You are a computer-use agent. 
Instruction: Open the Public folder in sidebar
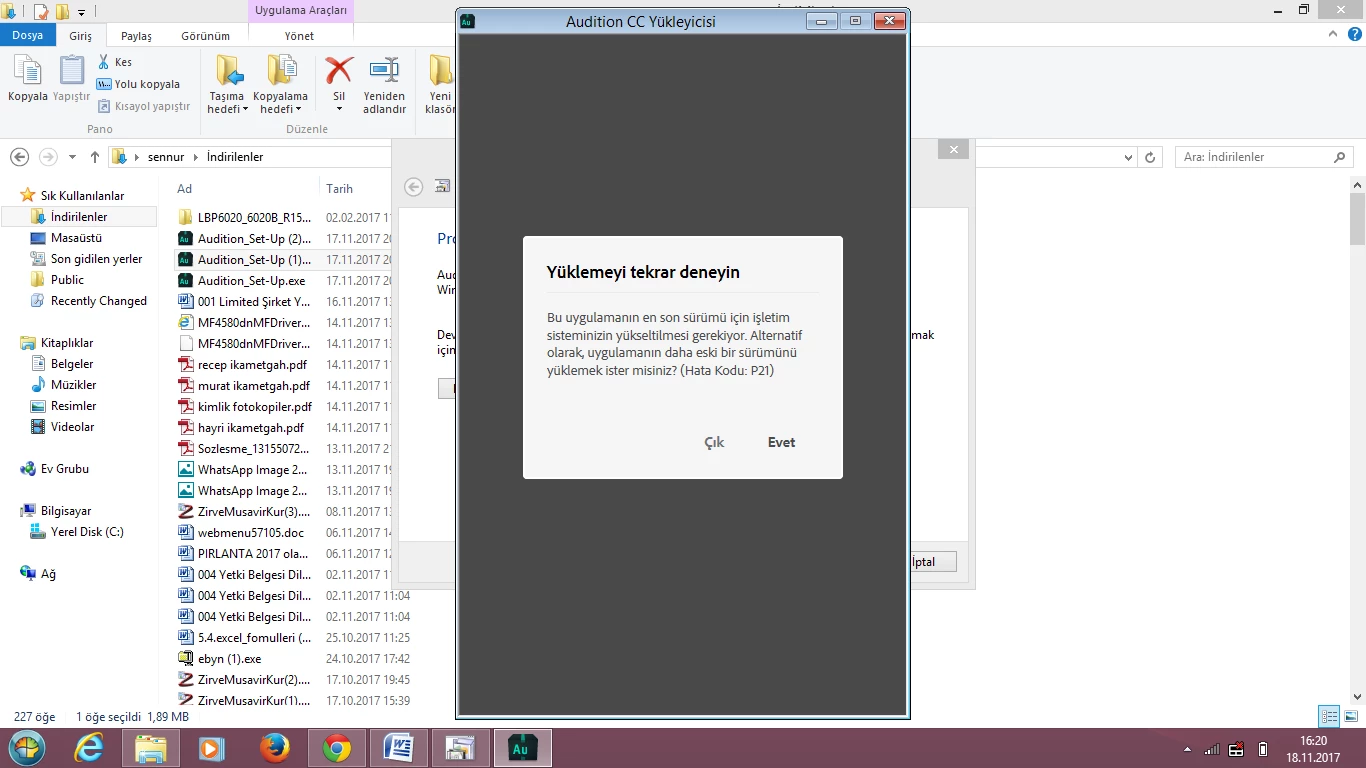point(67,280)
